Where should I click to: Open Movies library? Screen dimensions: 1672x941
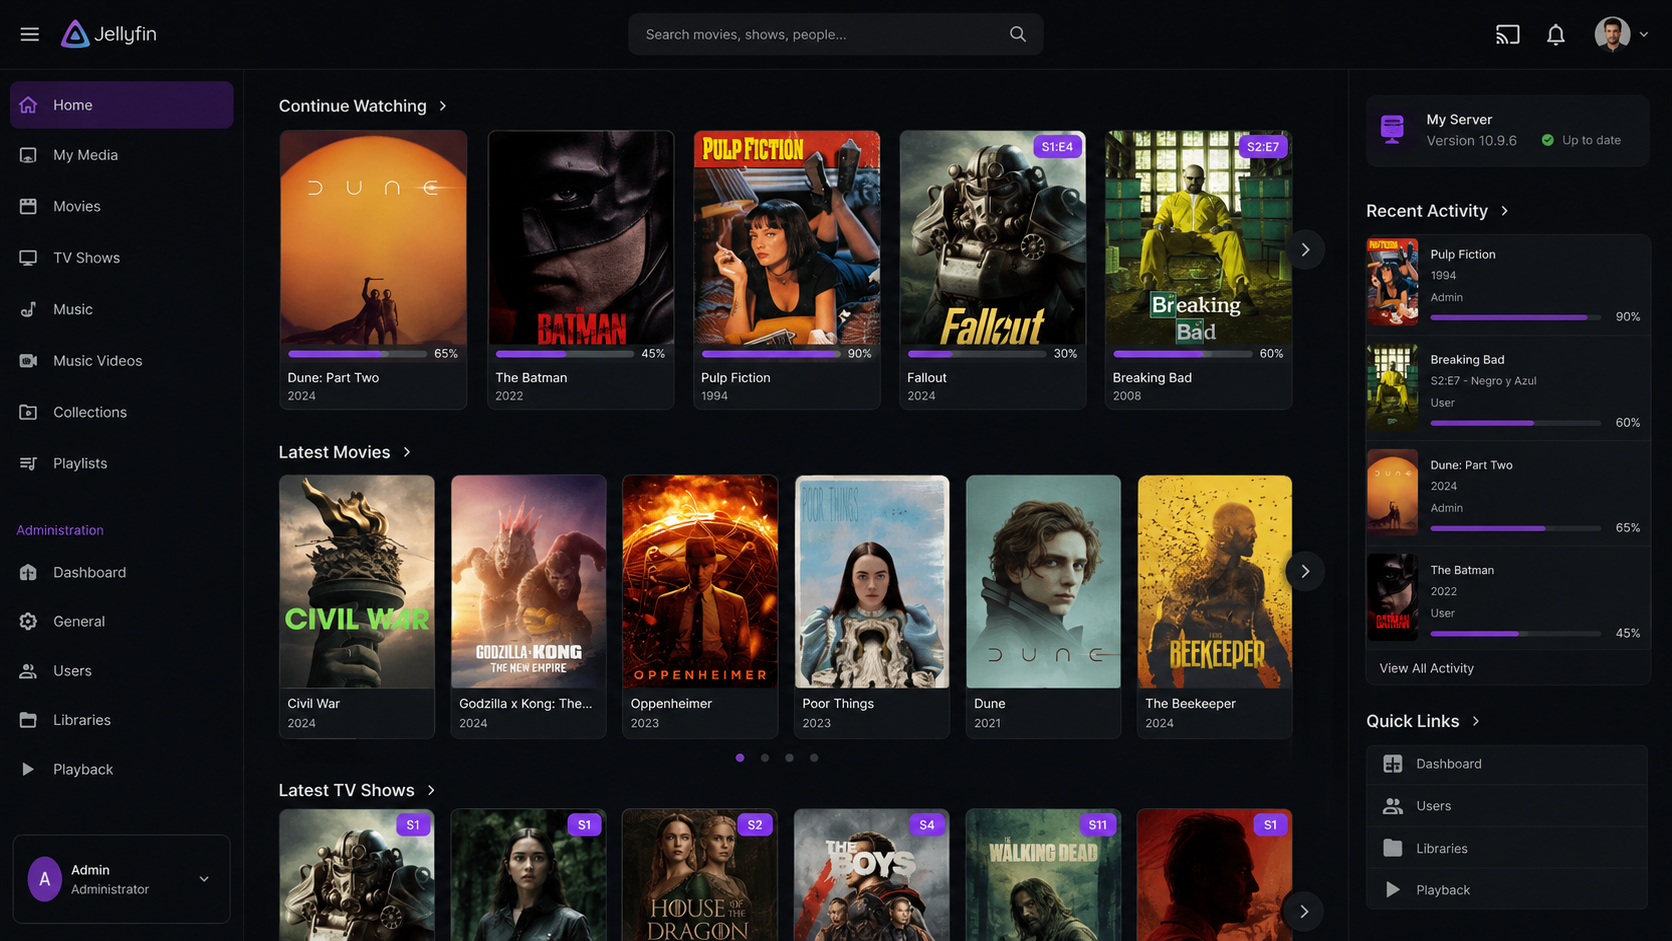pyautogui.click(x=122, y=206)
